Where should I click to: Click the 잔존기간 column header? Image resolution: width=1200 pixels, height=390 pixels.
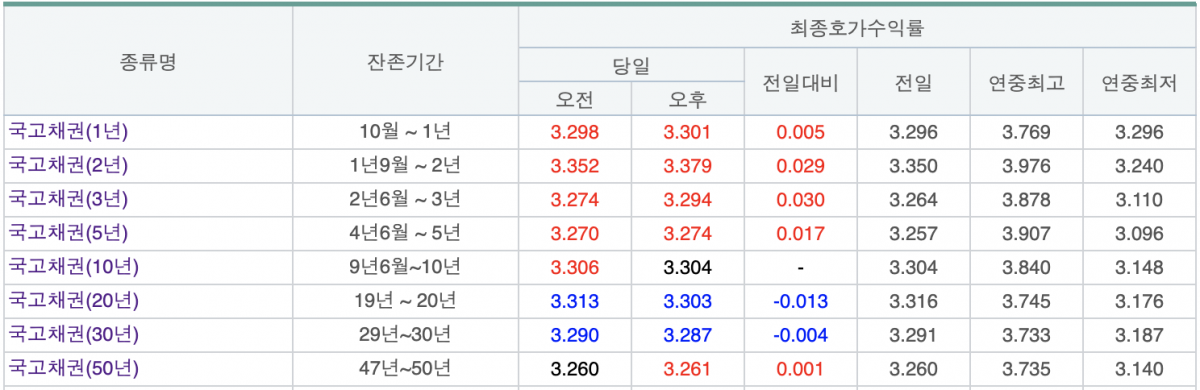pyautogui.click(x=405, y=63)
